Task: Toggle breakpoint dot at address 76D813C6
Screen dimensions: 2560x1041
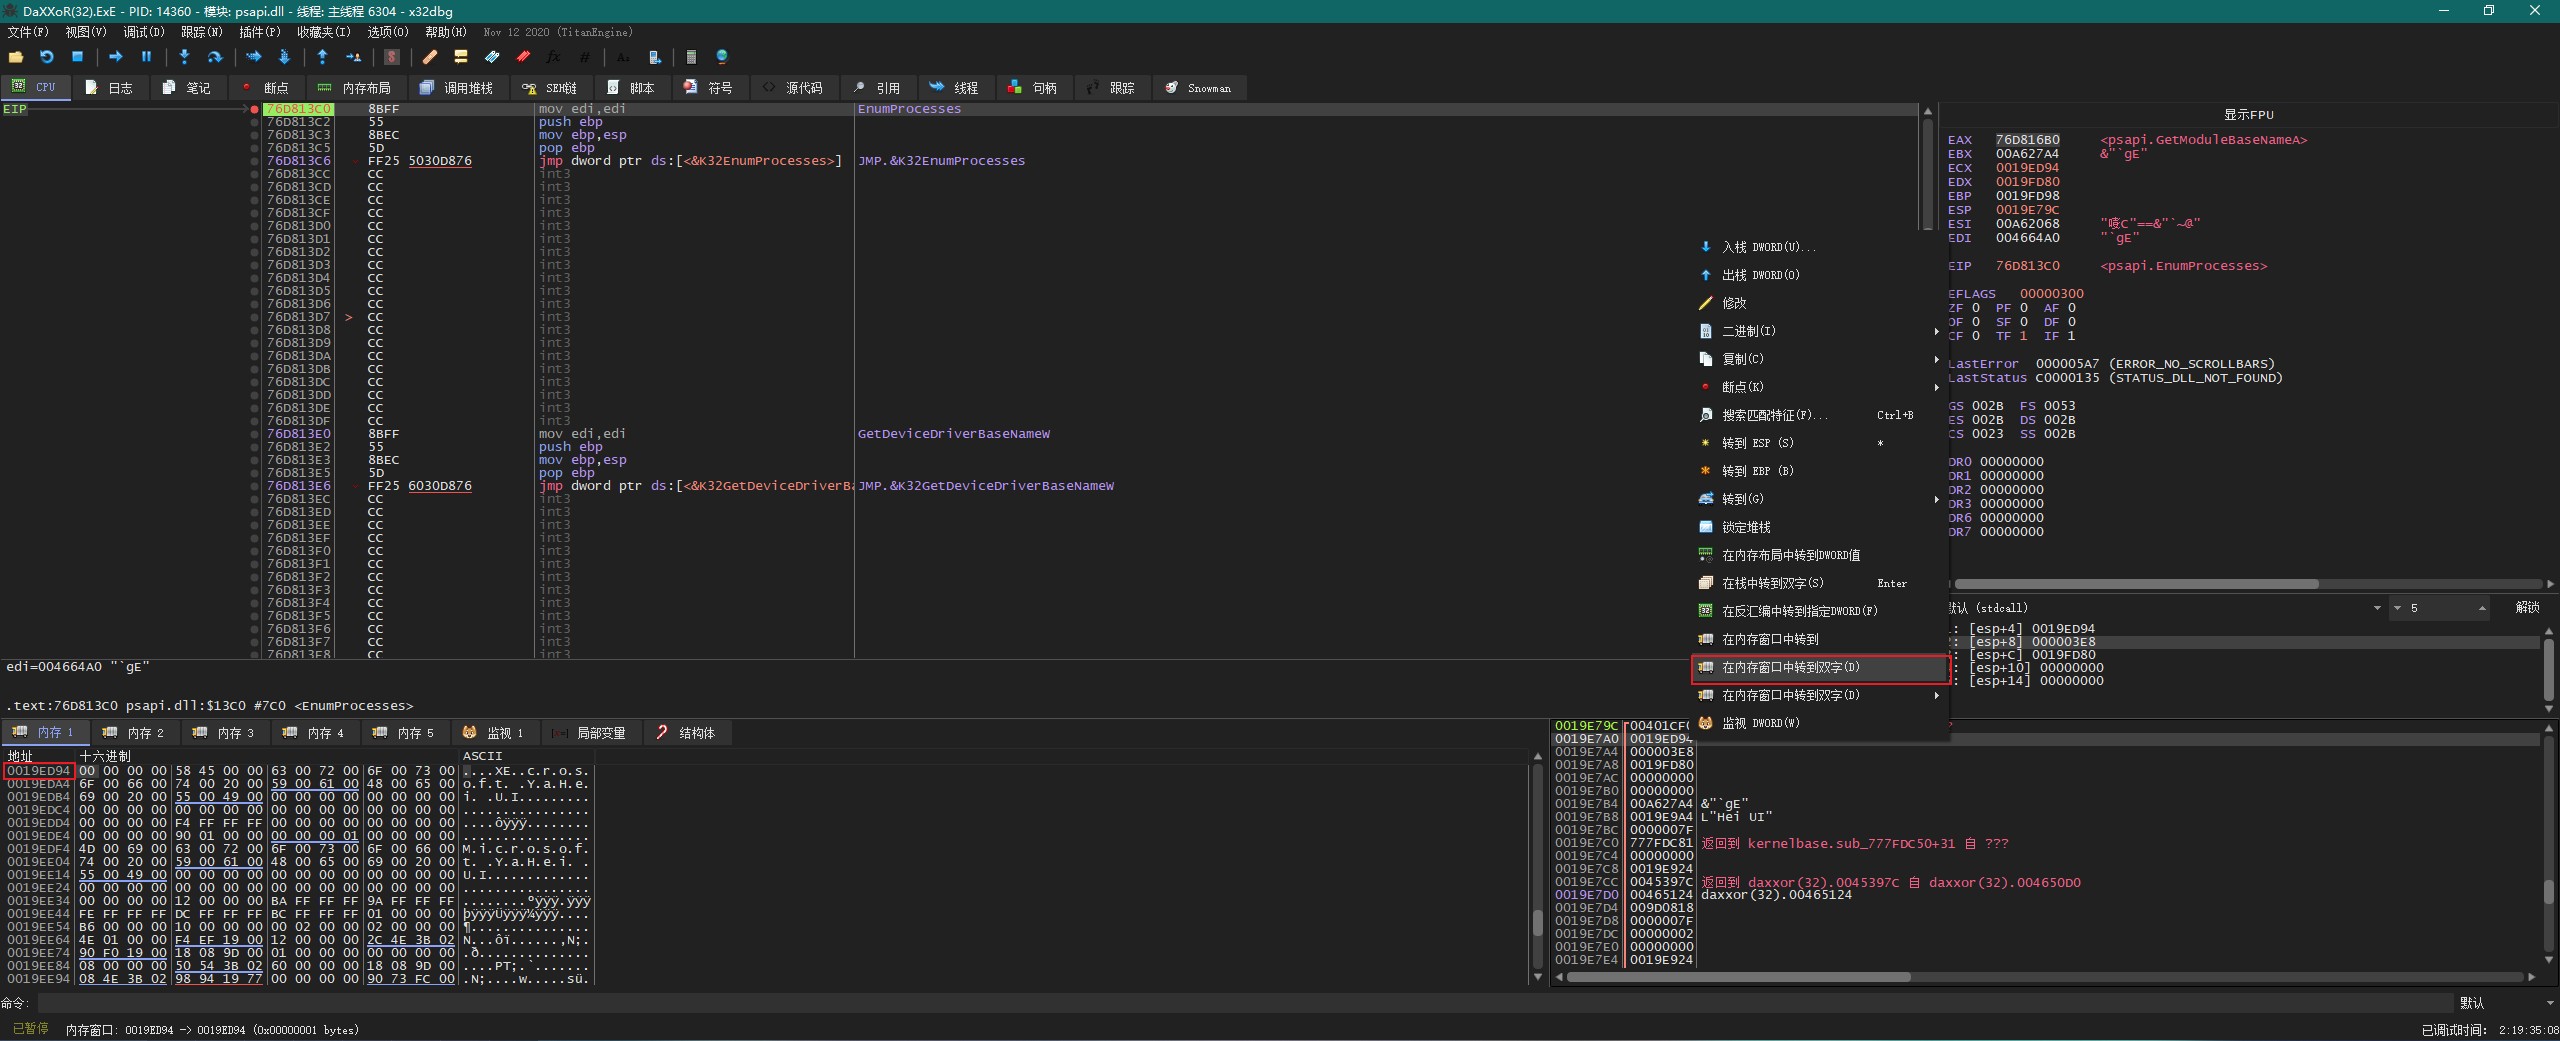Action: point(255,161)
